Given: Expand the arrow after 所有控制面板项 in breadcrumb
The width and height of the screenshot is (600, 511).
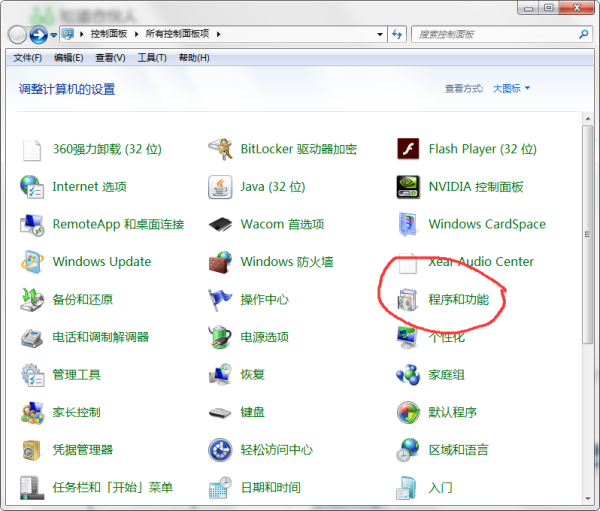Looking at the screenshot, I should pyautogui.click(x=218, y=34).
